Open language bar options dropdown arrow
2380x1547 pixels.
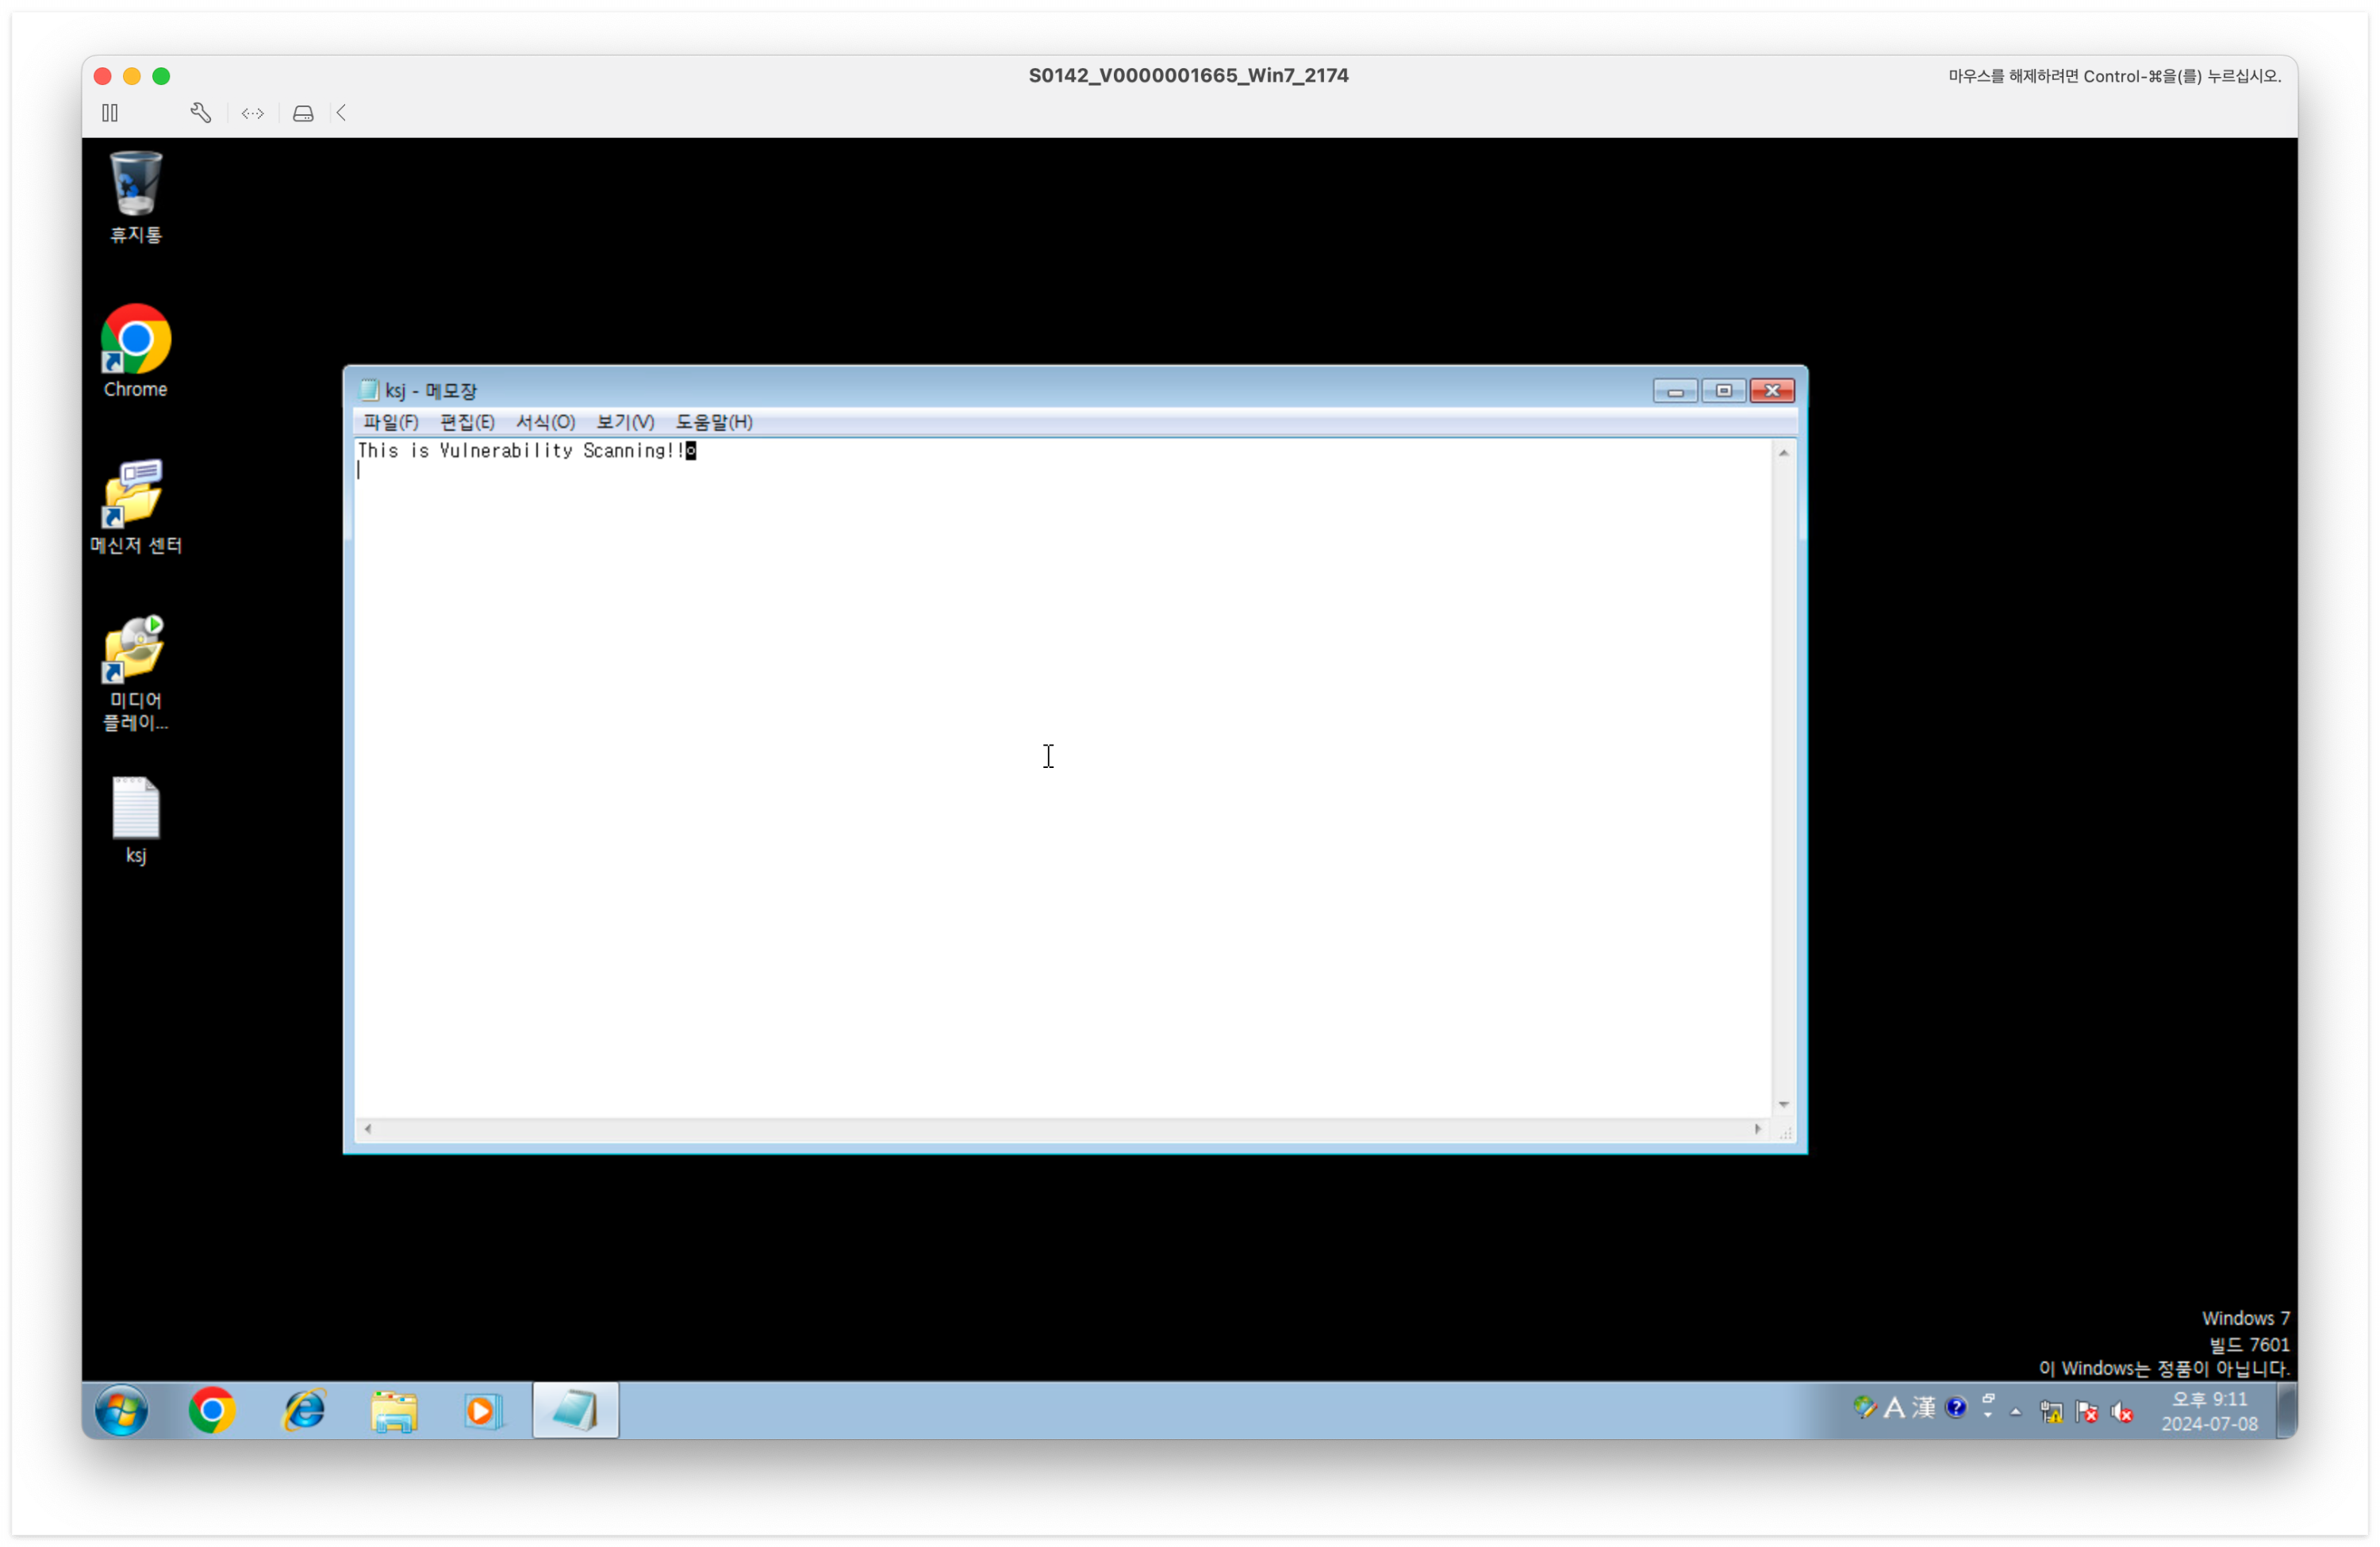click(x=1988, y=1414)
